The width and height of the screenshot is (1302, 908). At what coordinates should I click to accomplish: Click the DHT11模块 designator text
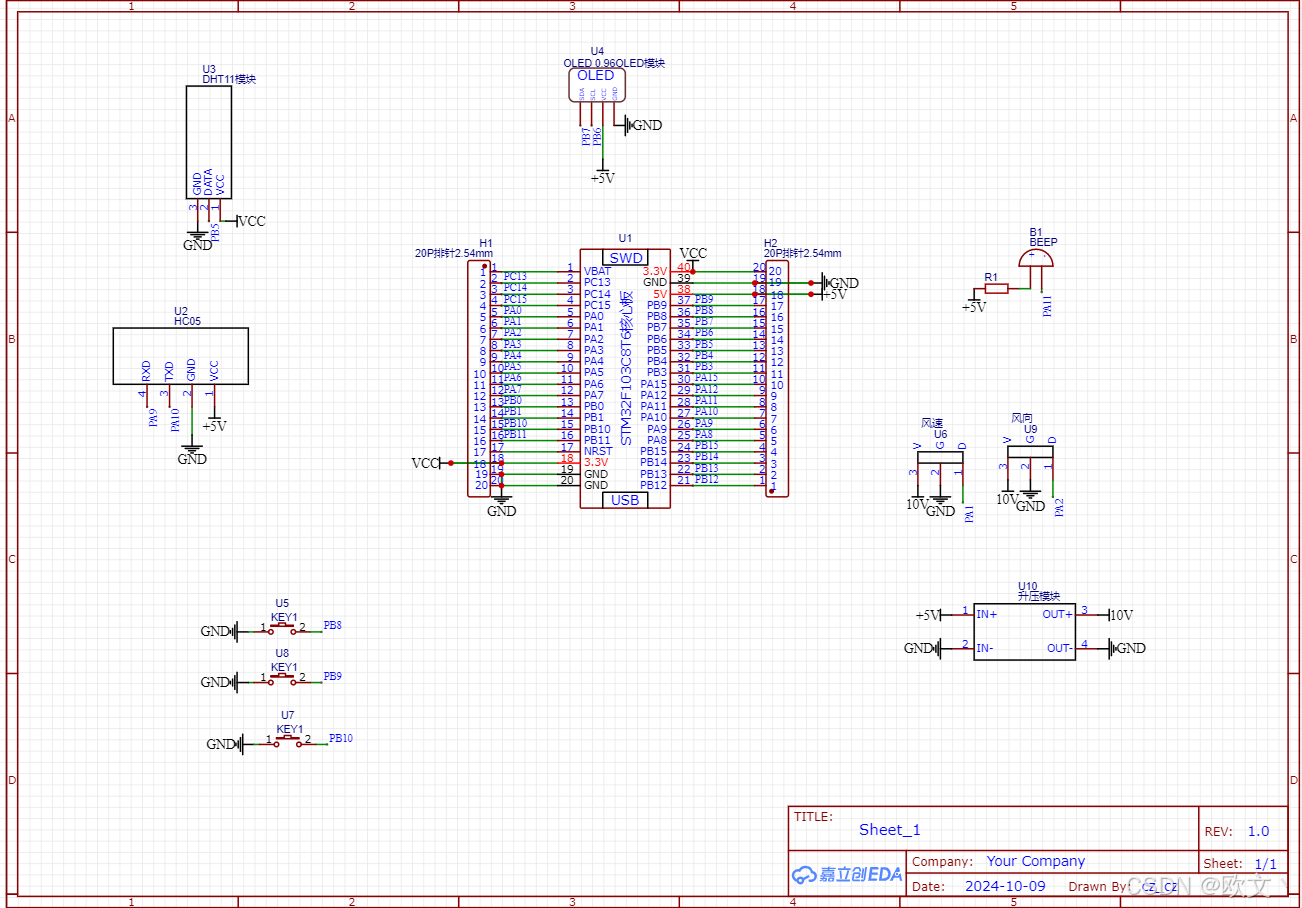point(229,79)
